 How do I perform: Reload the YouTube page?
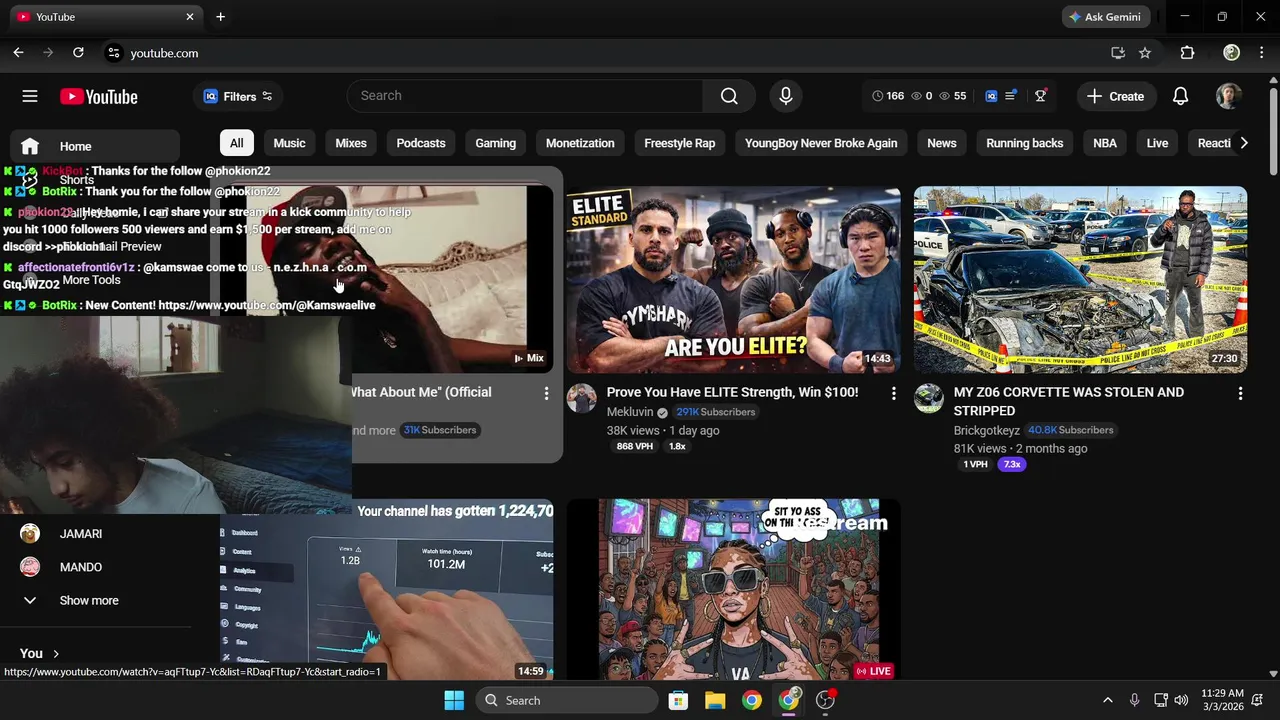(x=78, y=53)
